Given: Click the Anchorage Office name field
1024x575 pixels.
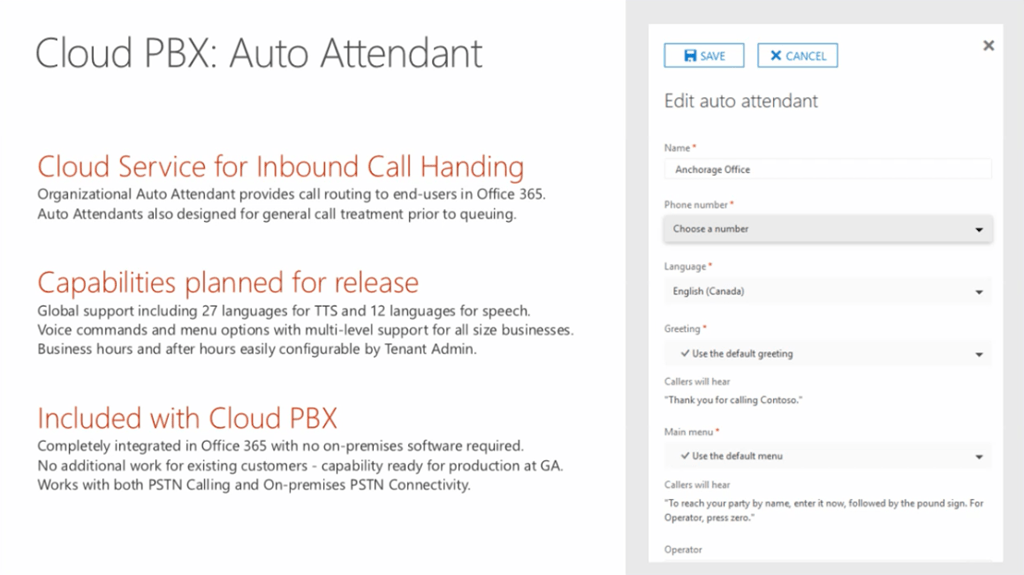Looking at the screenshot, I should [x=827, y=170].
